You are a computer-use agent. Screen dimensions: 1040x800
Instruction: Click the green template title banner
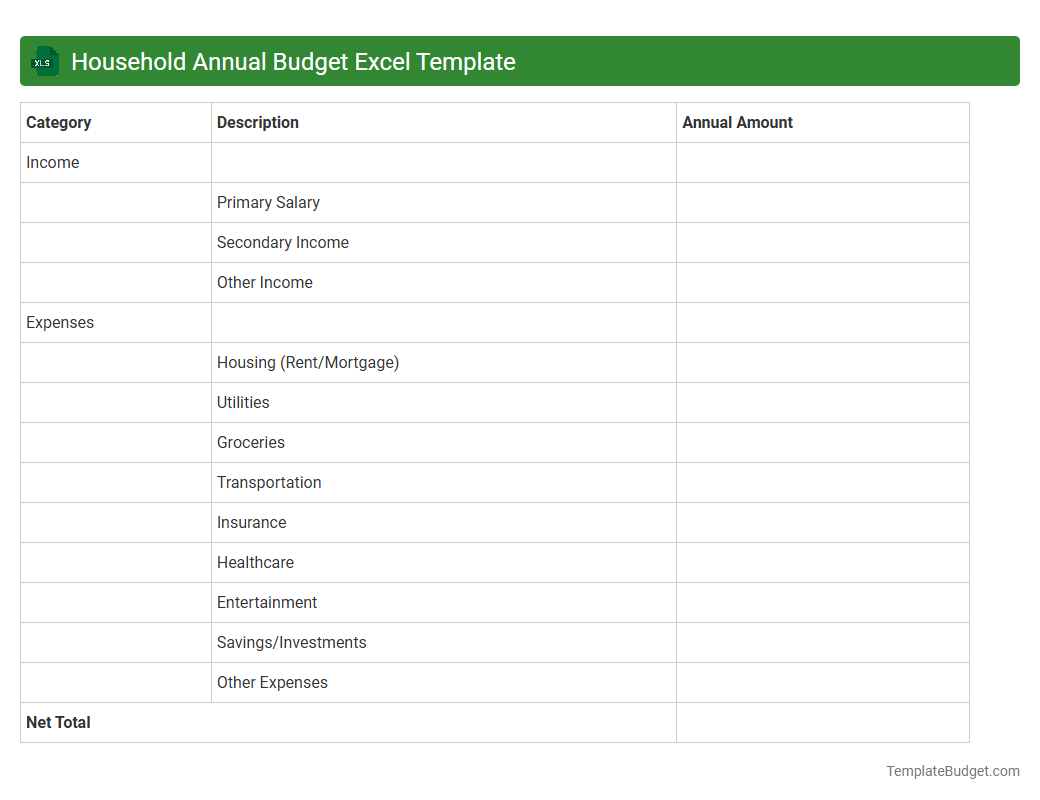pyautogui.click(x=520, y=61)
